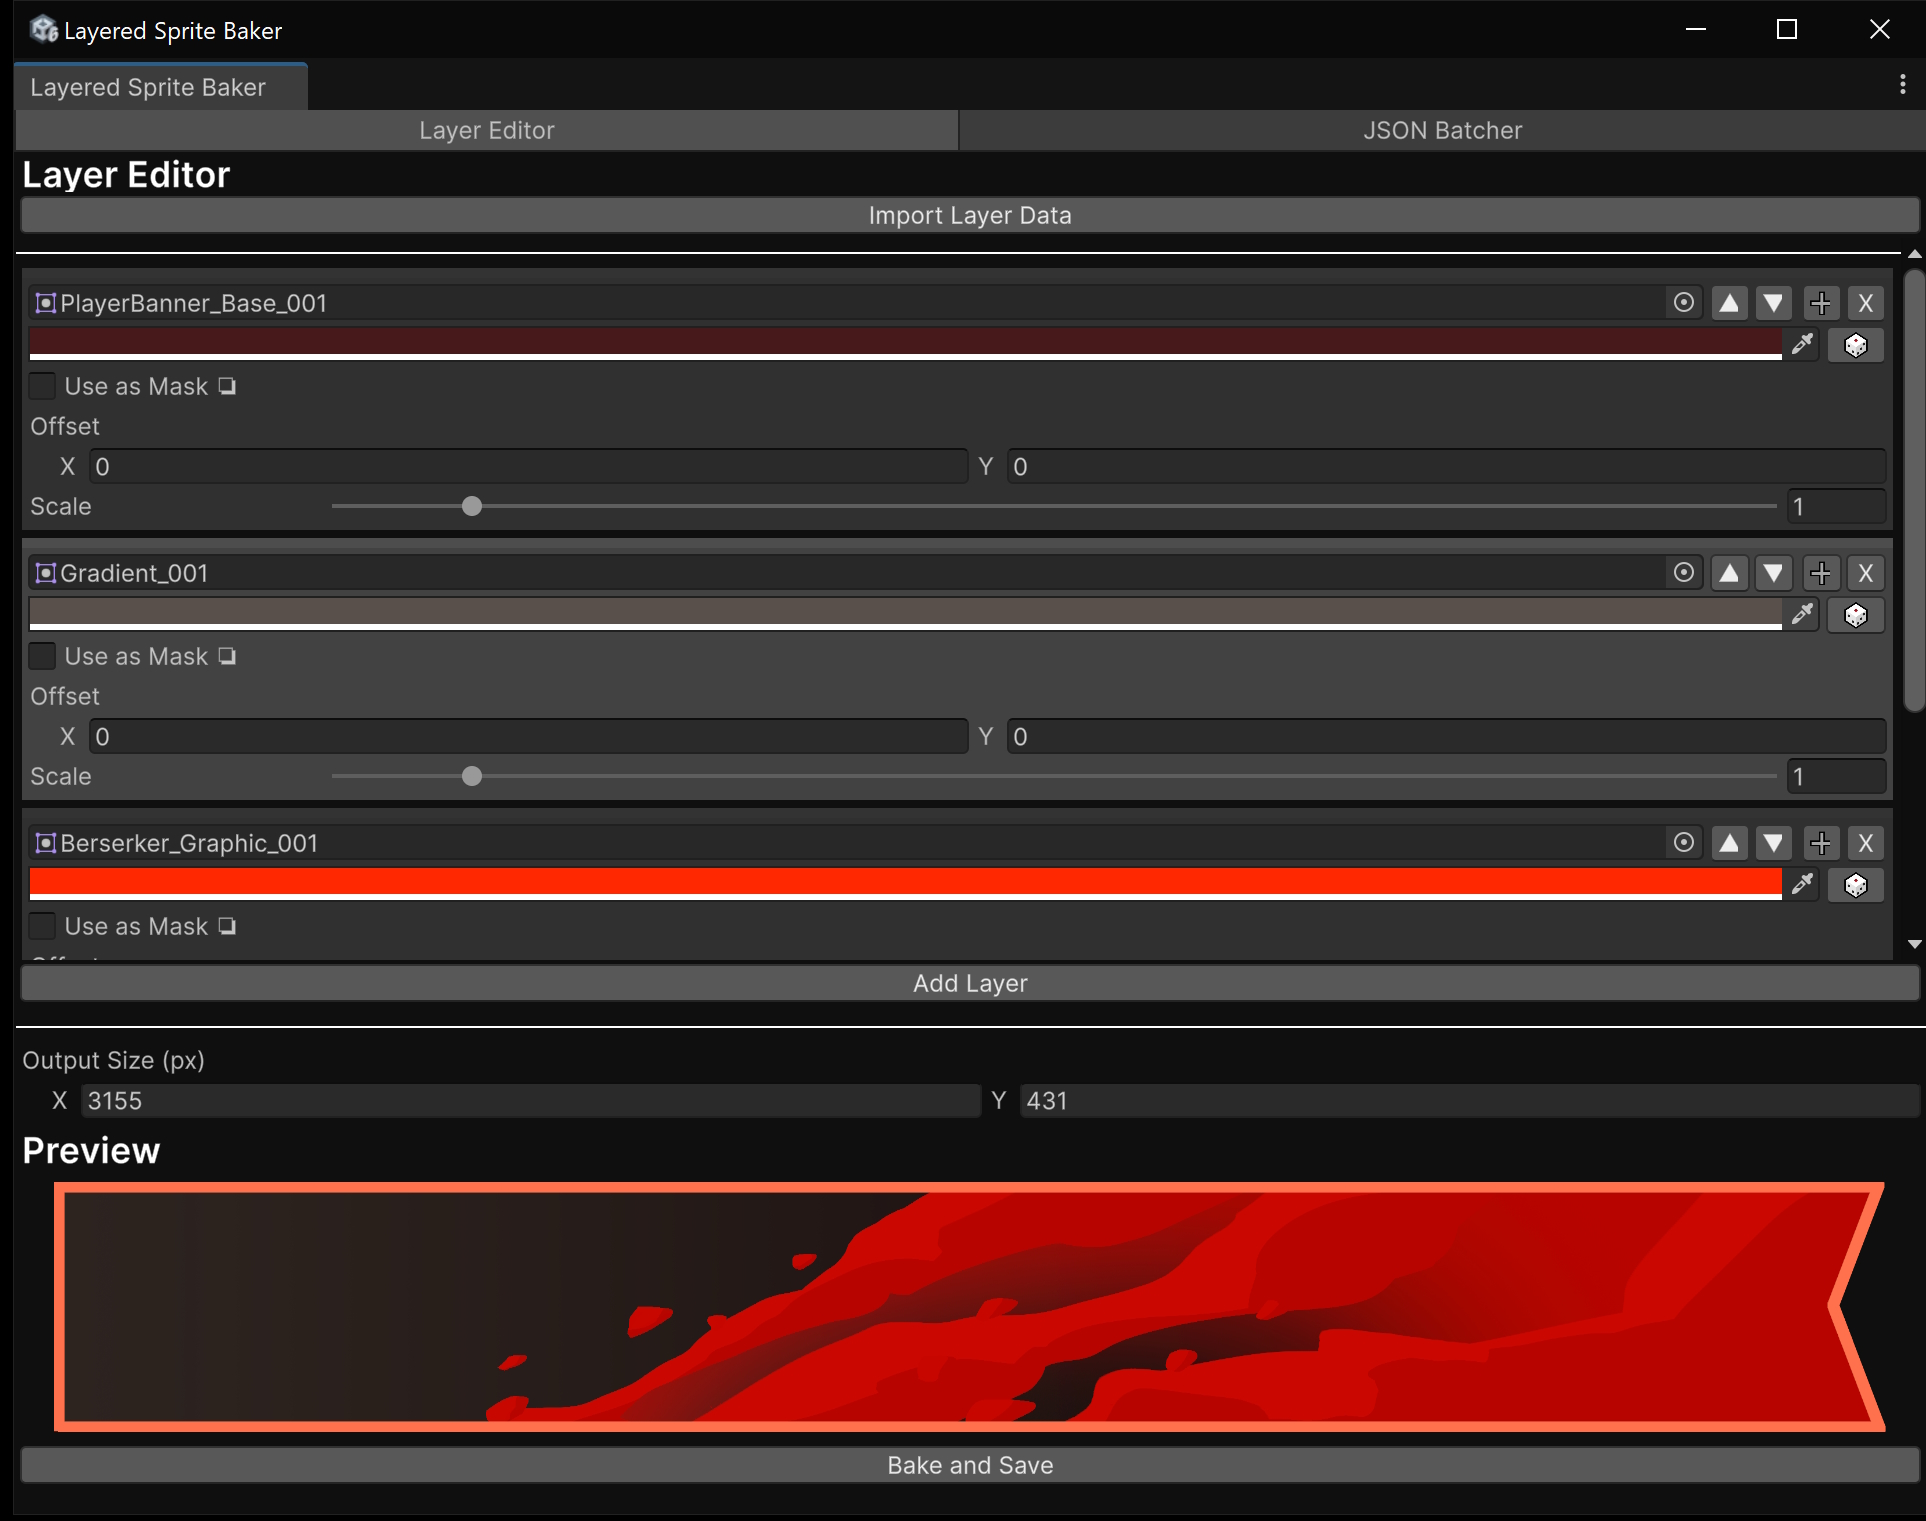1926x1521 pixels.
Task: Enable Use as Mask for PlayerBanner_Base_001
Action: 43,386
